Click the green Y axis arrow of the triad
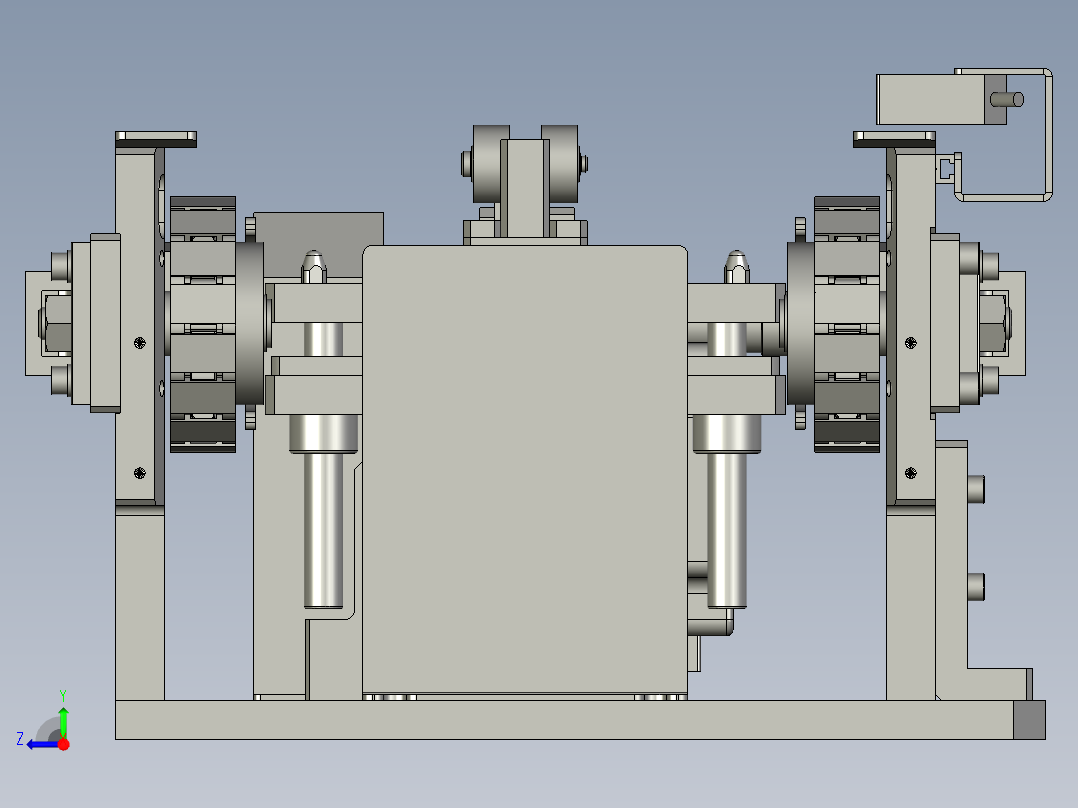Image resolution: width=1078 pixels, height=808 pixels. point(63,721)
